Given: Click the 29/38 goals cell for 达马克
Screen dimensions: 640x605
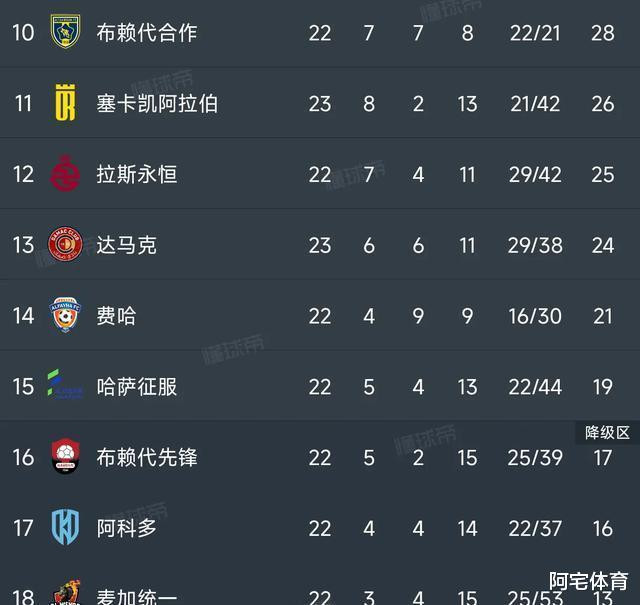Looking at the screenshot, I should (x=535, y=245).
